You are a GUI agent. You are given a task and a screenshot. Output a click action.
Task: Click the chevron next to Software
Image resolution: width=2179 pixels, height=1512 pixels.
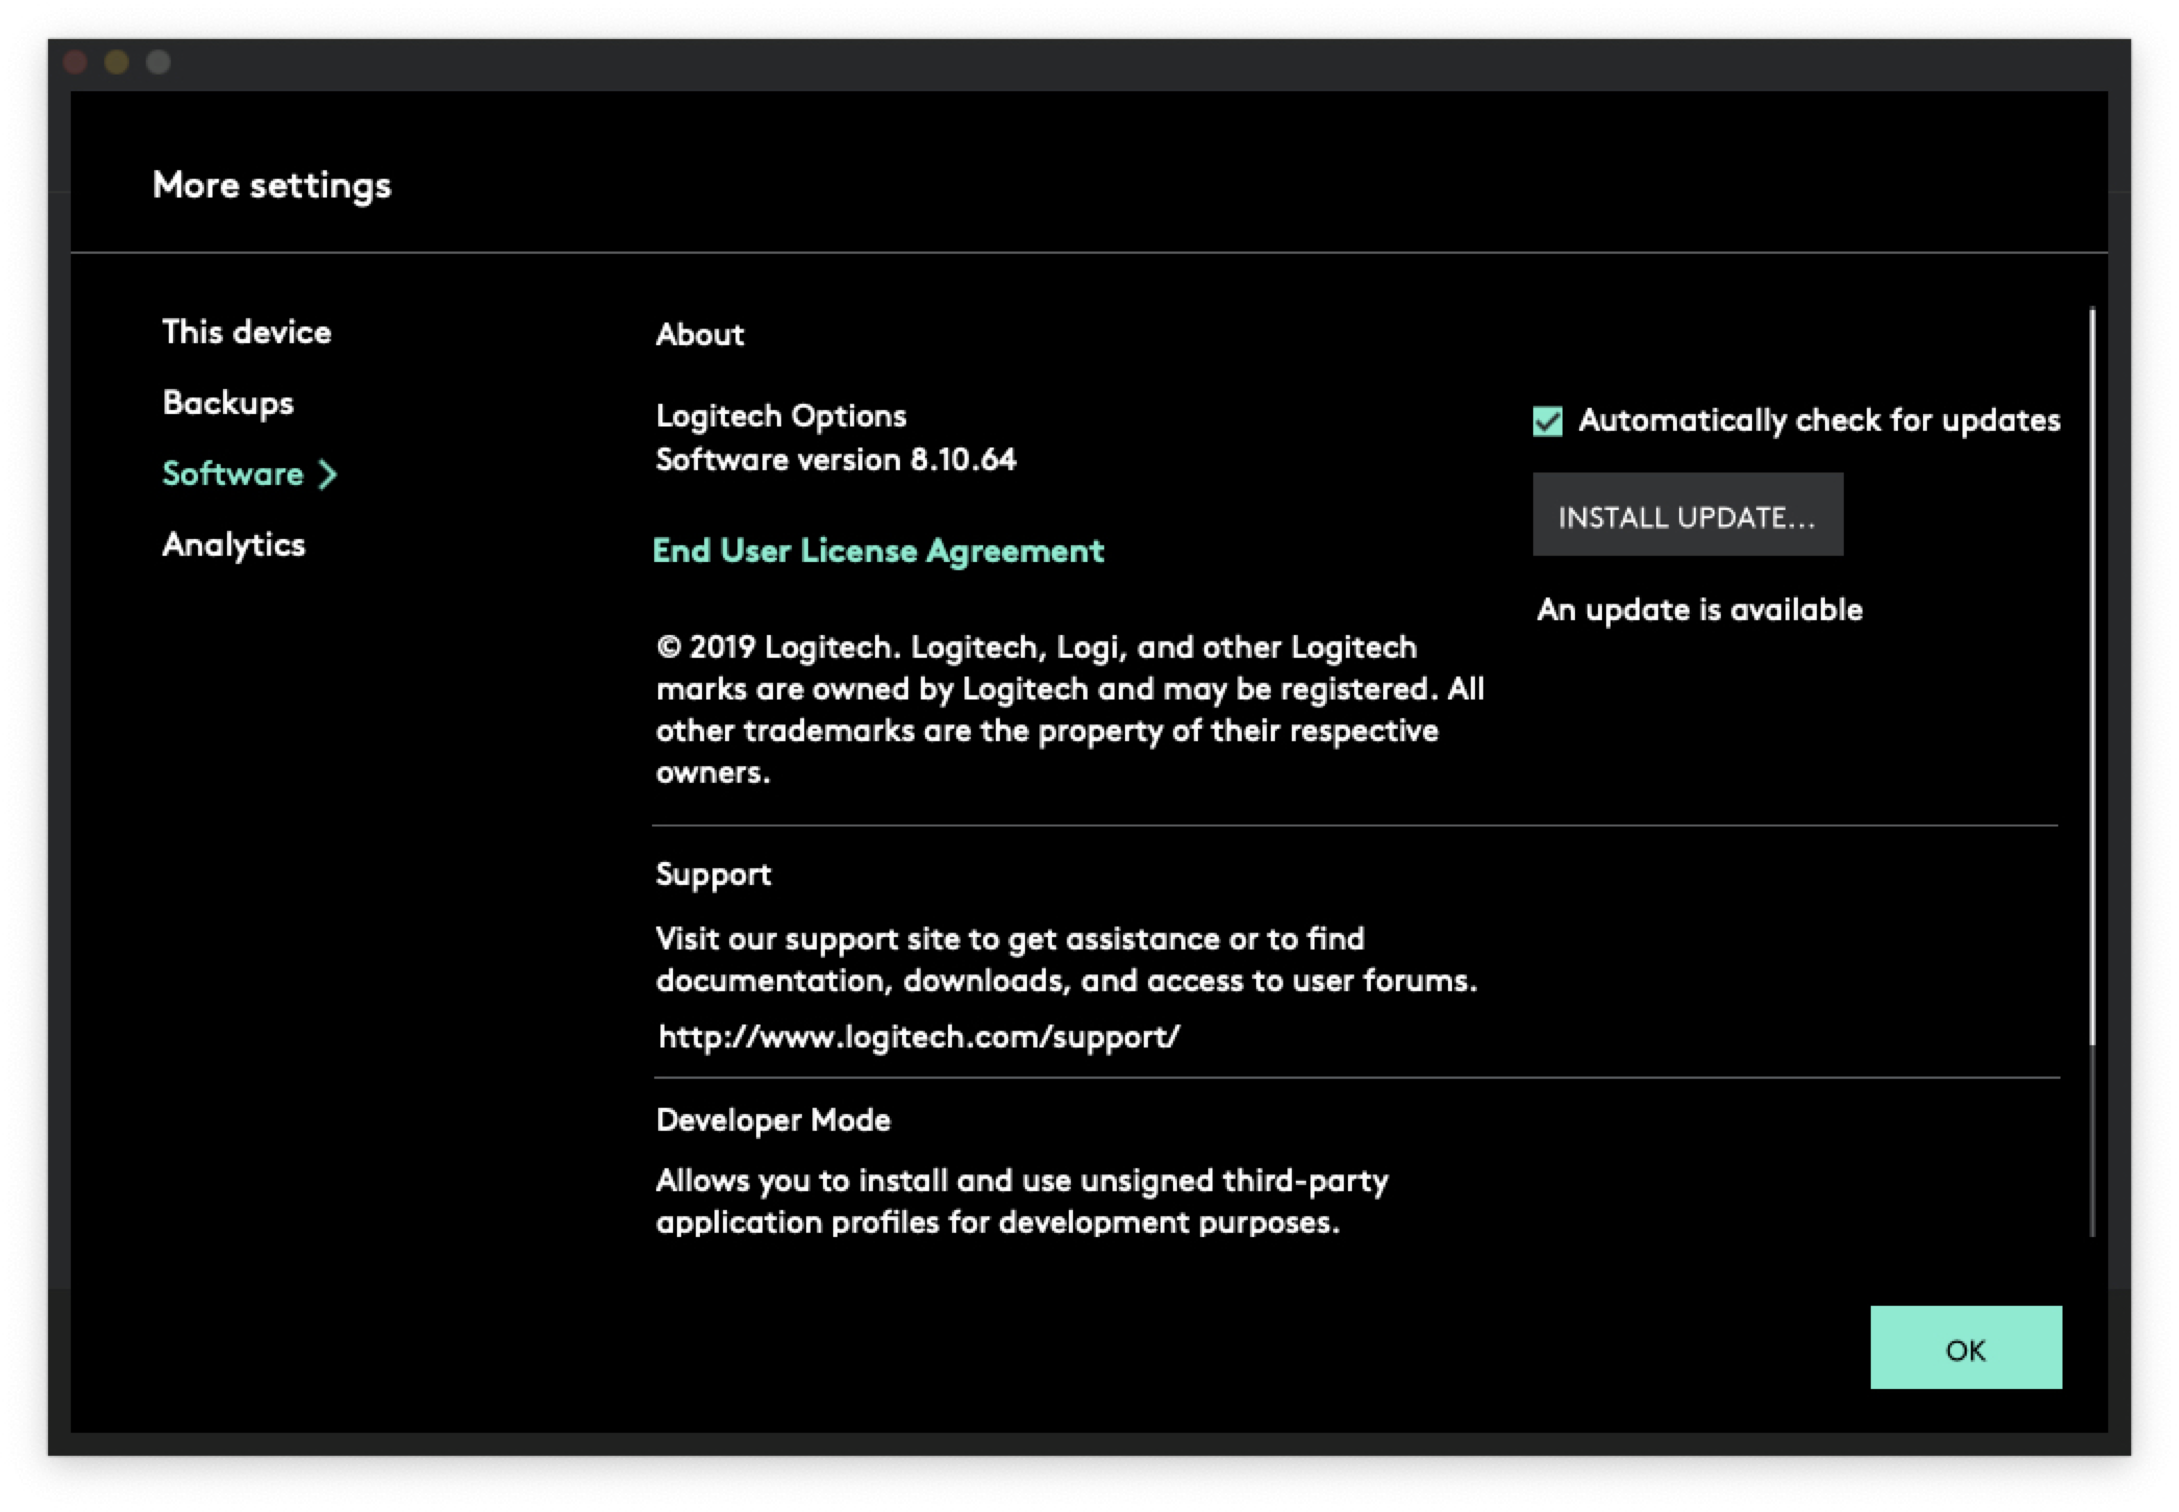click(328, 475)
